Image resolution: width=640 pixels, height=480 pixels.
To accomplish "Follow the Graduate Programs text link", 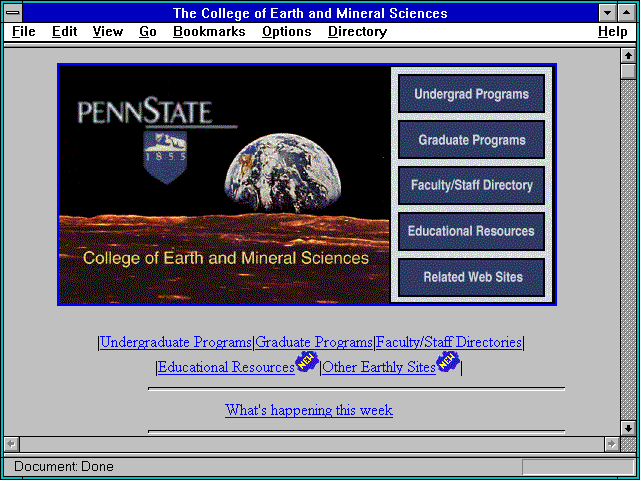I will pos(314,342).
